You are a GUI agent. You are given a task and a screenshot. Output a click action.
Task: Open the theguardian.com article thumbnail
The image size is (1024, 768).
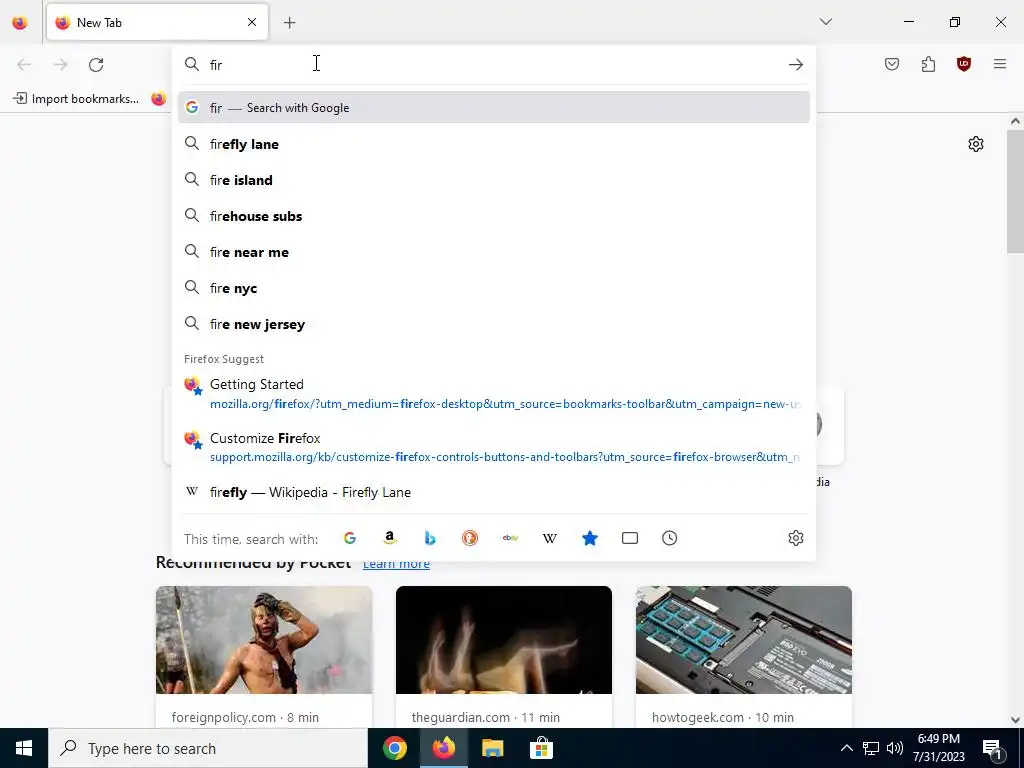click(x=504, y=640)
